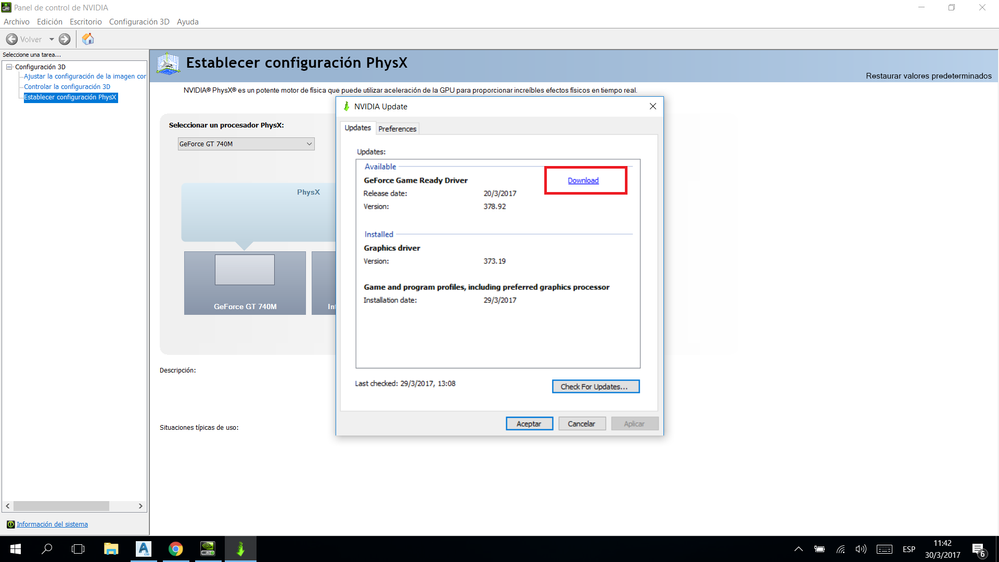The width and height of the screenshot is (999, 562).
Task: Open Información del sistema link
Action: click(x=52, y=524)
